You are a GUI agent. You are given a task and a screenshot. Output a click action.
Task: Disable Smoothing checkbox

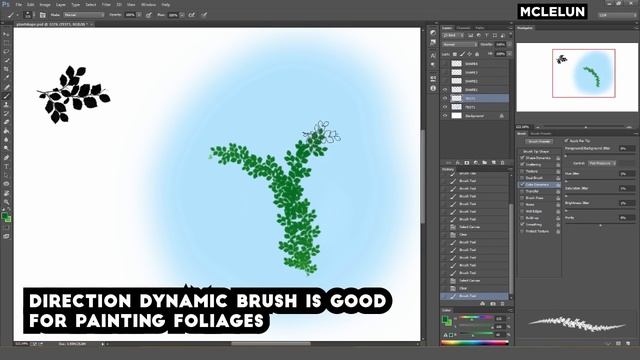[x=522, y=224]
